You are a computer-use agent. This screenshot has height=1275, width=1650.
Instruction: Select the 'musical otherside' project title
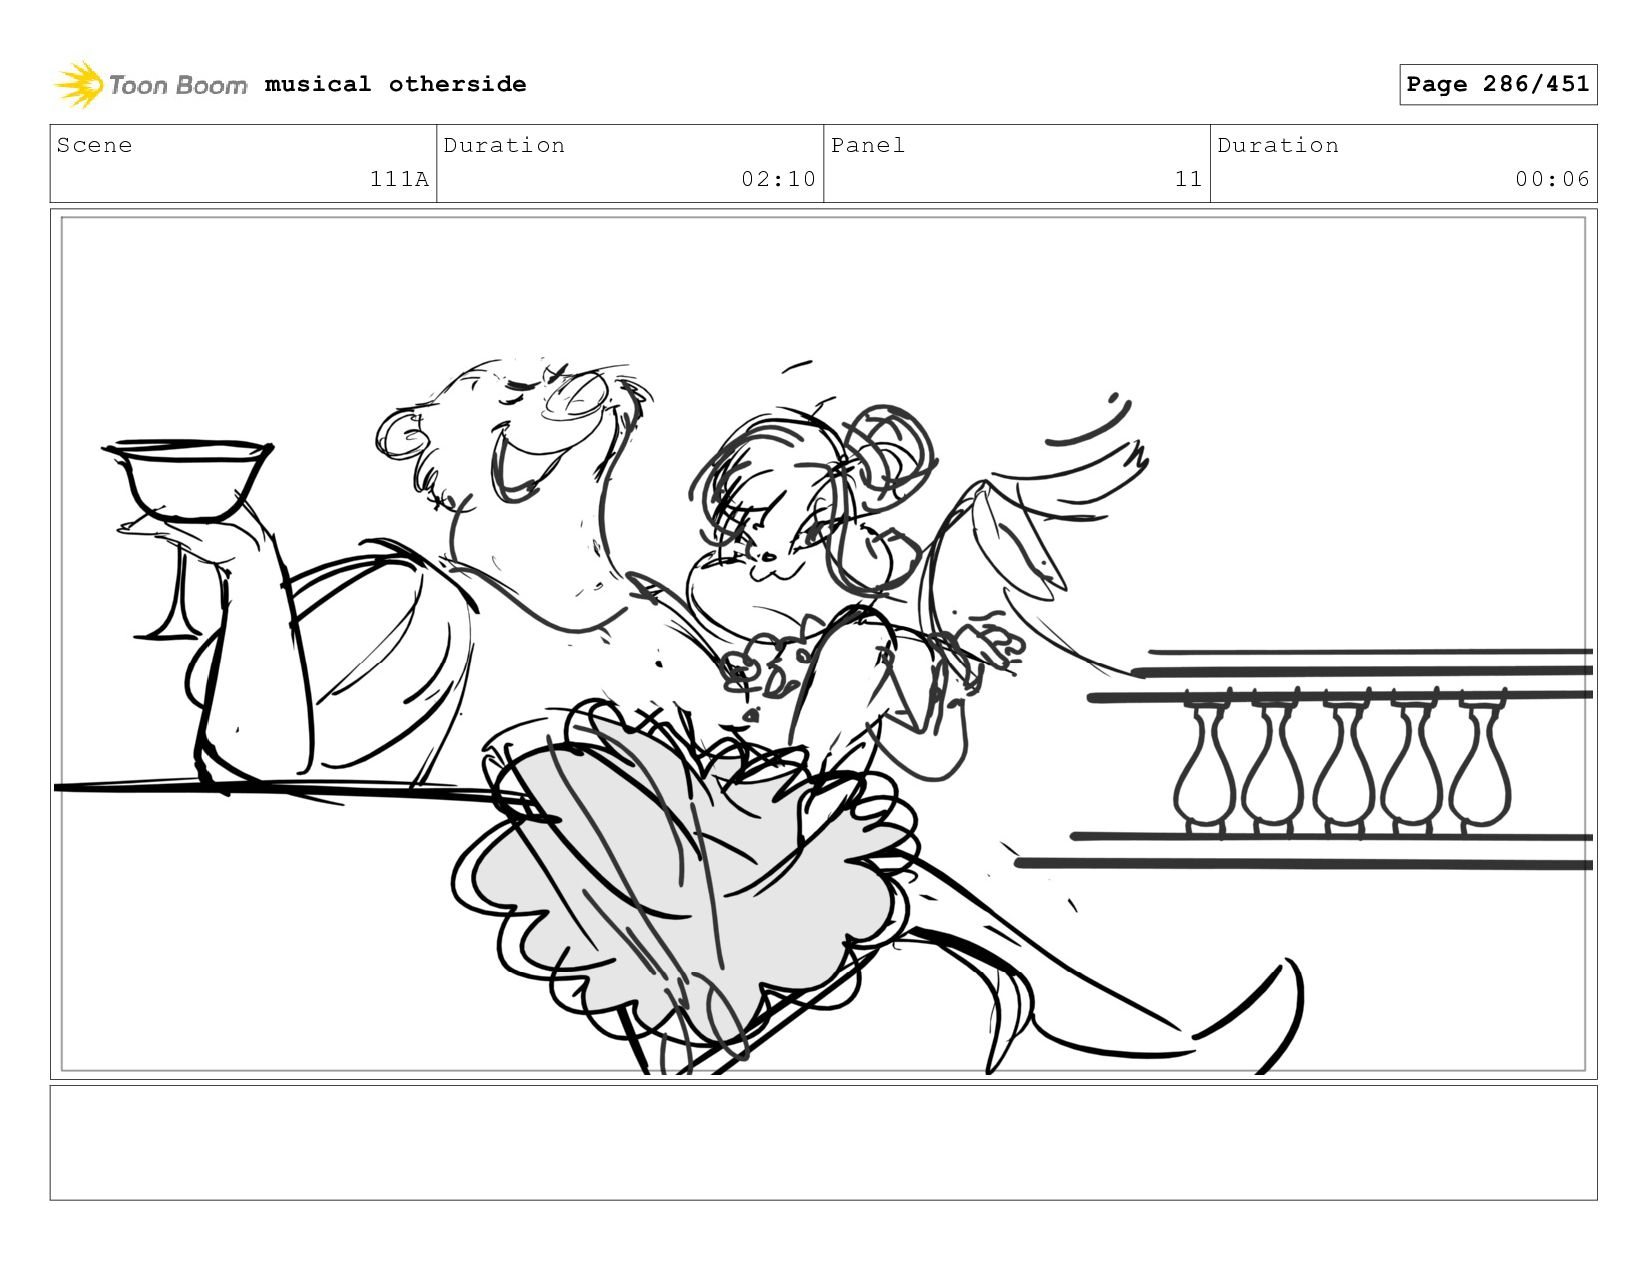[x=395, y=84]
